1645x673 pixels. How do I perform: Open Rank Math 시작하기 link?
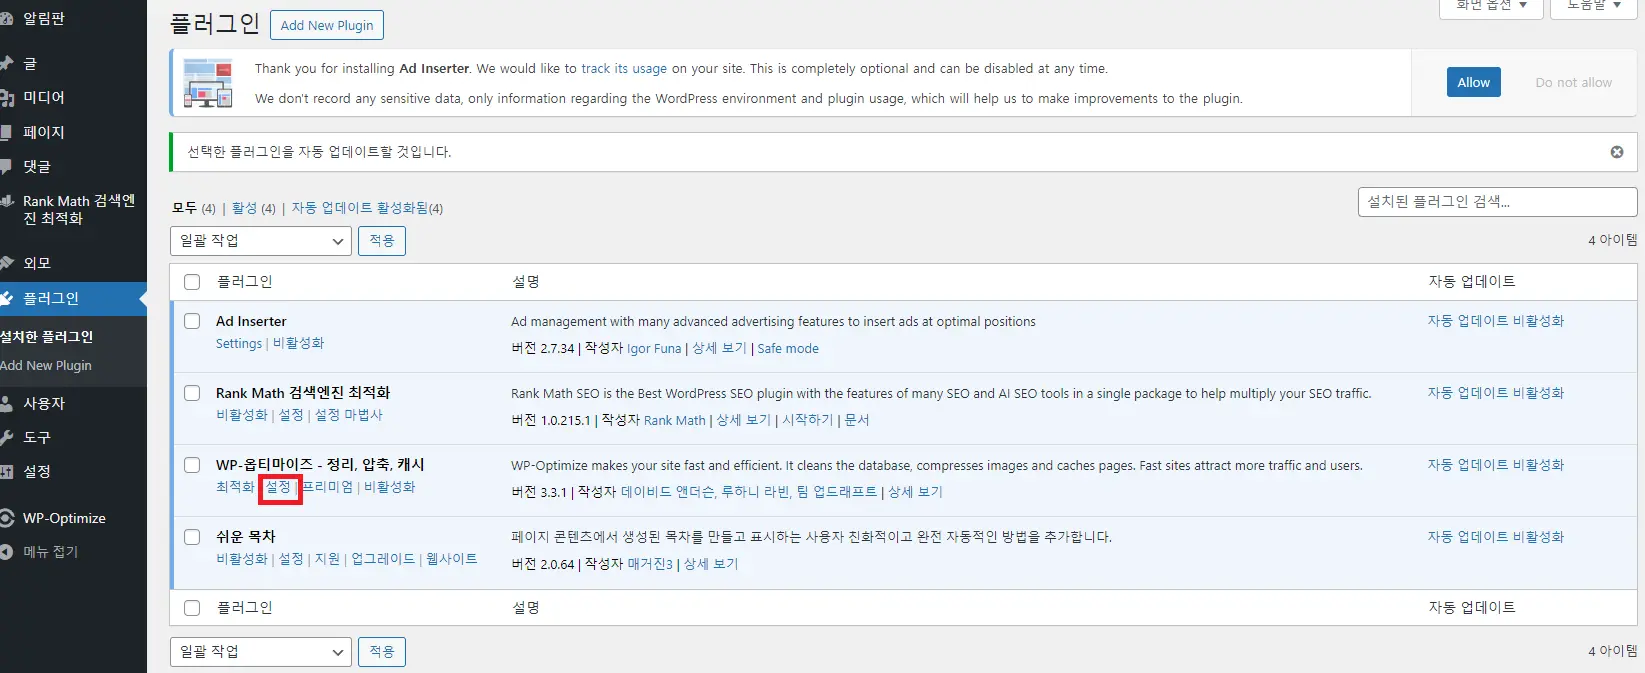807,420
